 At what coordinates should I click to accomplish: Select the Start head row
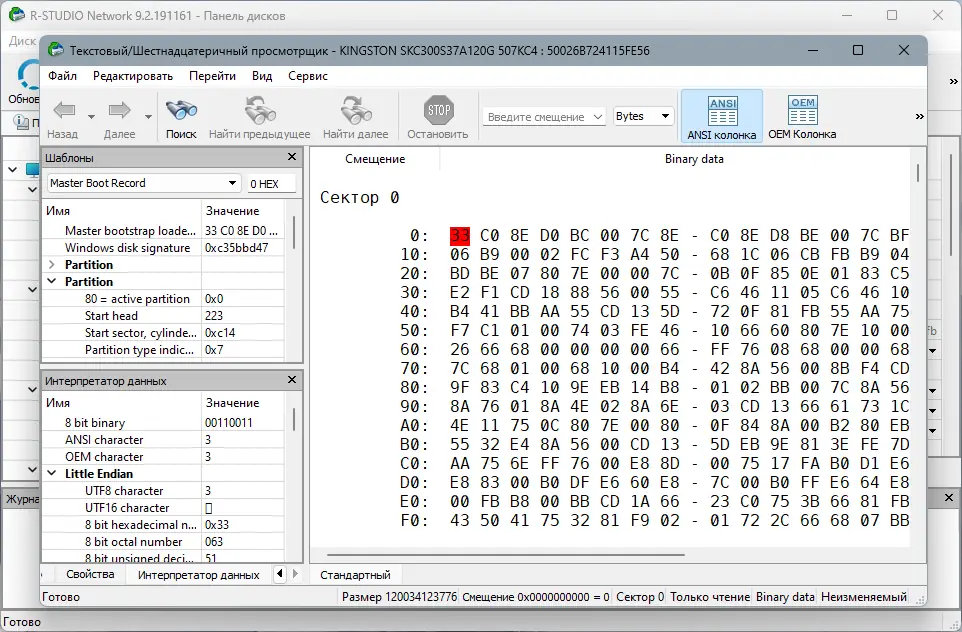[x=163, y=315]
